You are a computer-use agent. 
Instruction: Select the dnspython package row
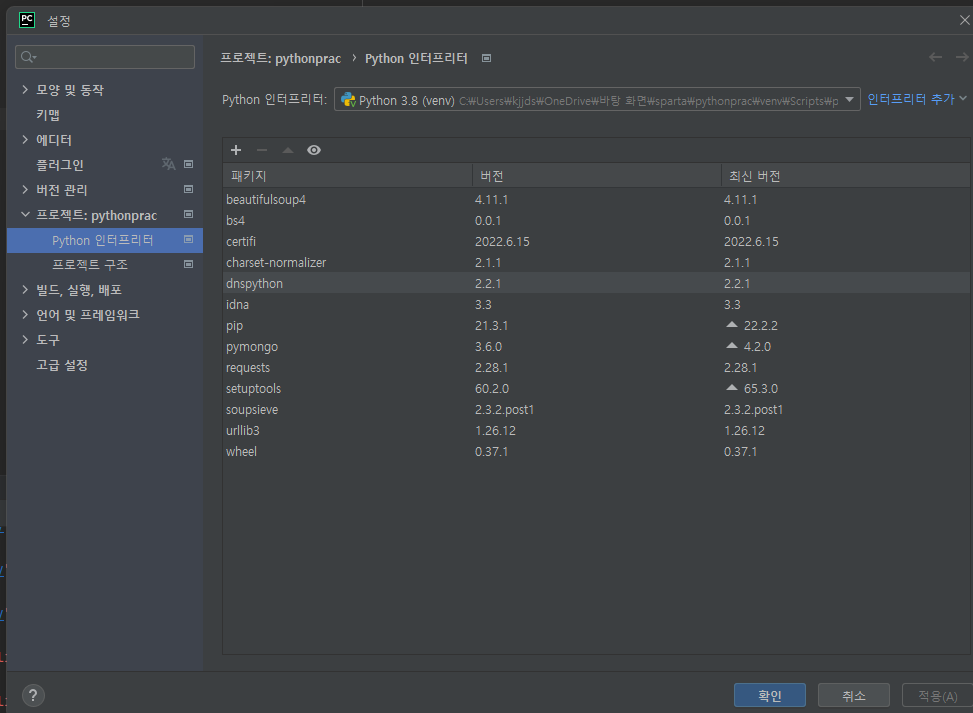pyautogui.click(x=596, y=284)
